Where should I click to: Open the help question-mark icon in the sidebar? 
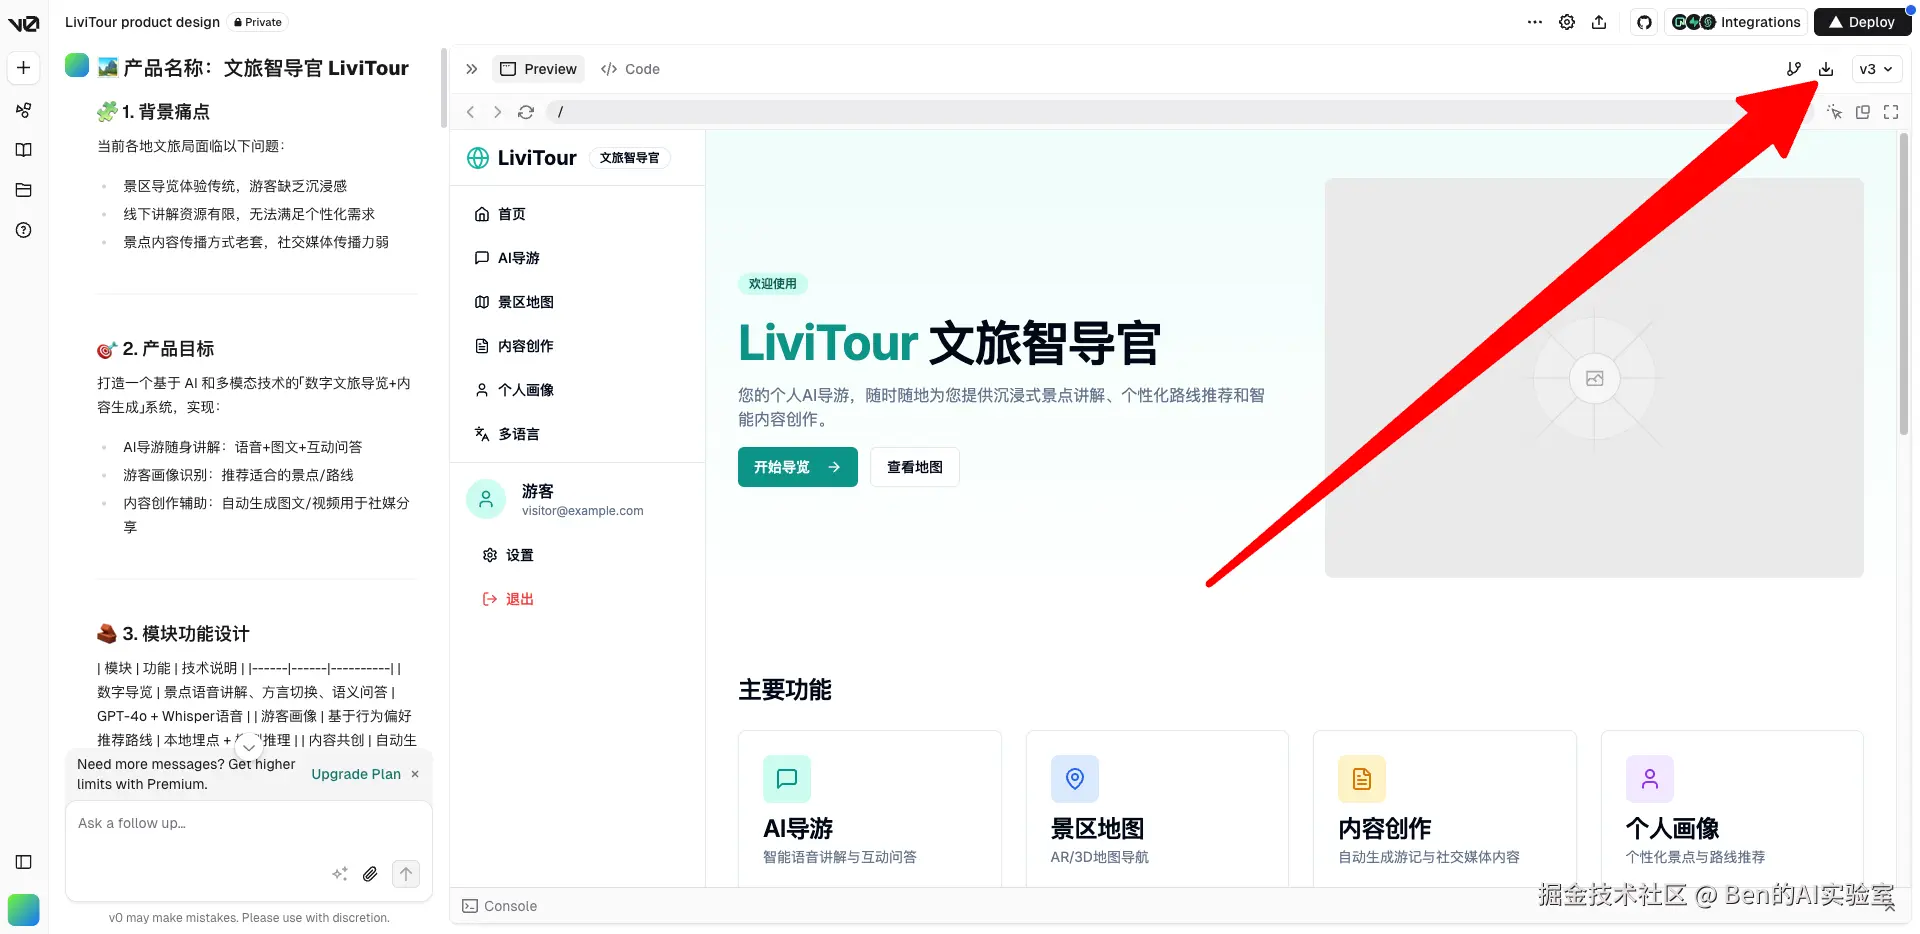point(24,230)
